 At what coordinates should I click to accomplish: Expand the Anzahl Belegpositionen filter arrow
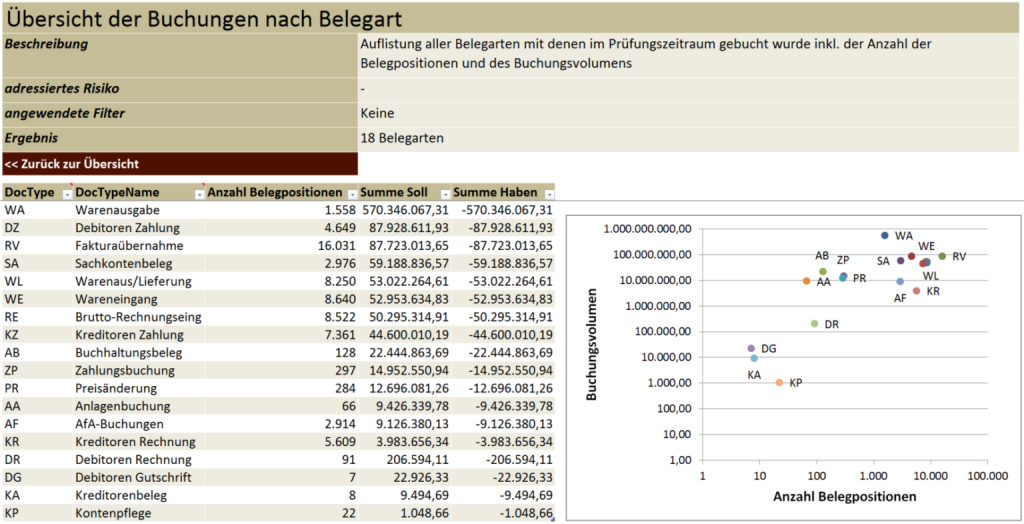click(x=351, y=193)
